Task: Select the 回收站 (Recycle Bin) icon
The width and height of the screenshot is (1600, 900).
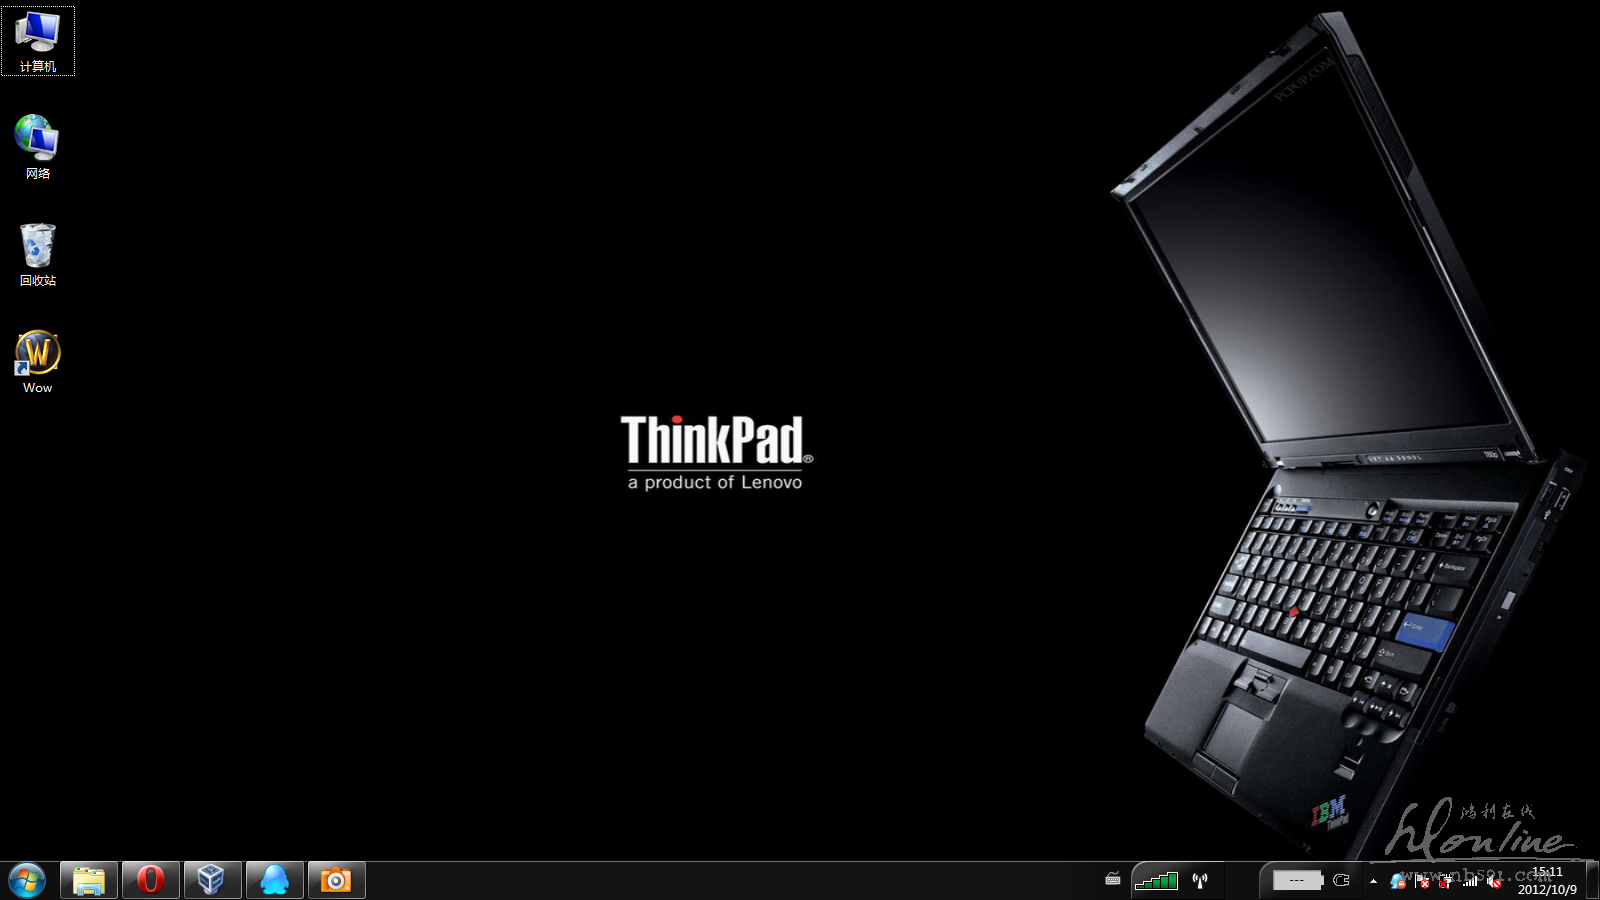Action: pyautogui.click(x=38, y=255)
